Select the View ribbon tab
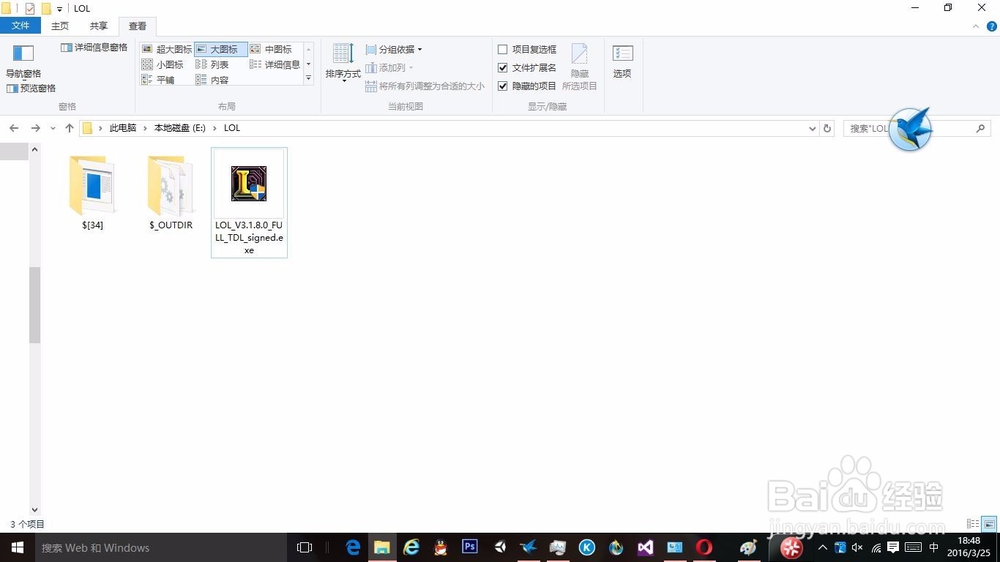This screenshot has width=1000, height=562. [x=137, y=26]
